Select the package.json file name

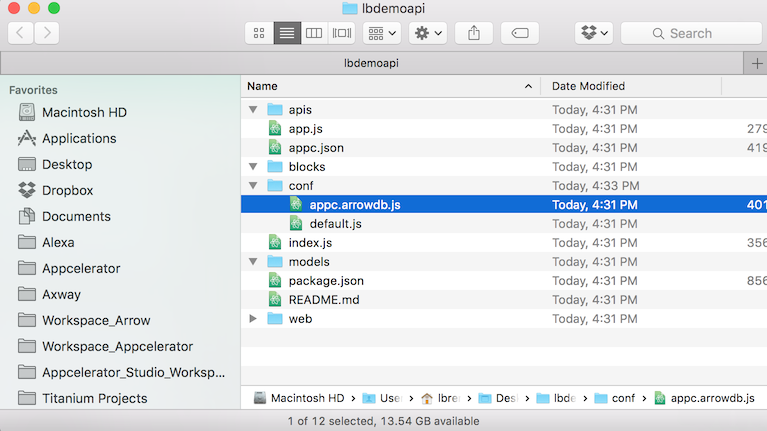pyautogui.click(x=326, y=281)
